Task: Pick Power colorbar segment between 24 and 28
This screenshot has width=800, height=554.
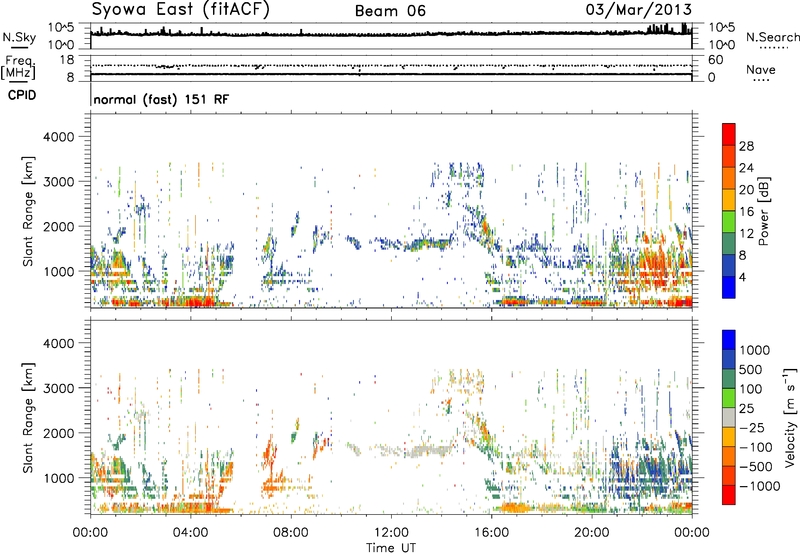Action: pyautogui.click(x=729, y=157)
